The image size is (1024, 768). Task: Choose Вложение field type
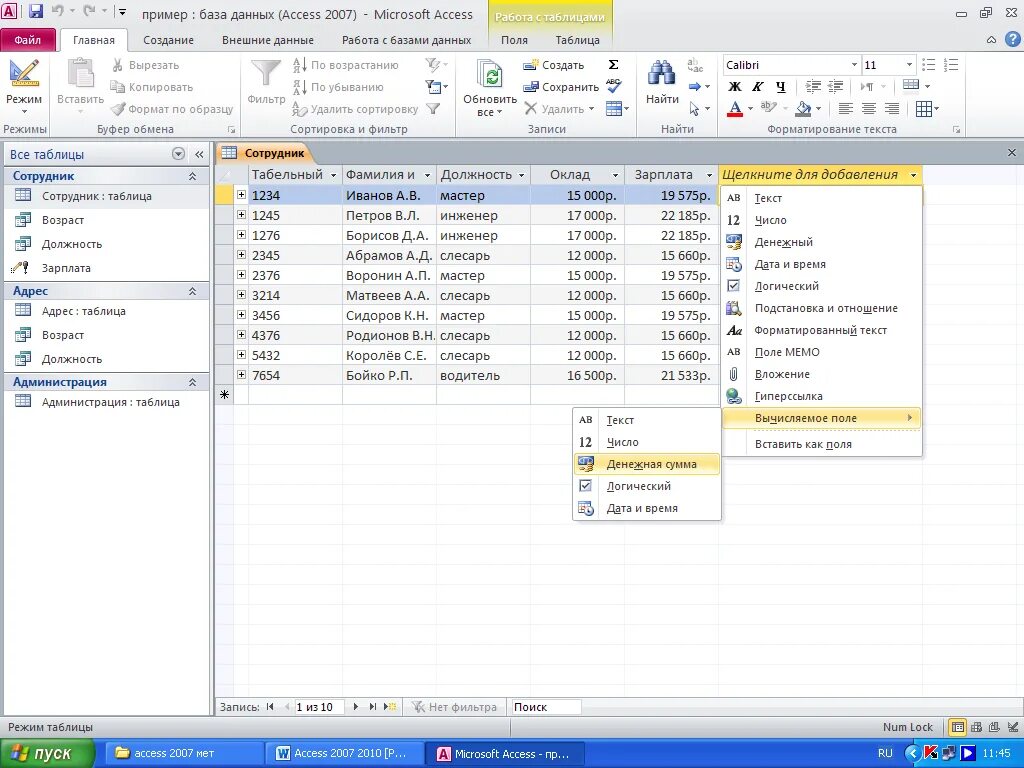(x=822, y=374)
